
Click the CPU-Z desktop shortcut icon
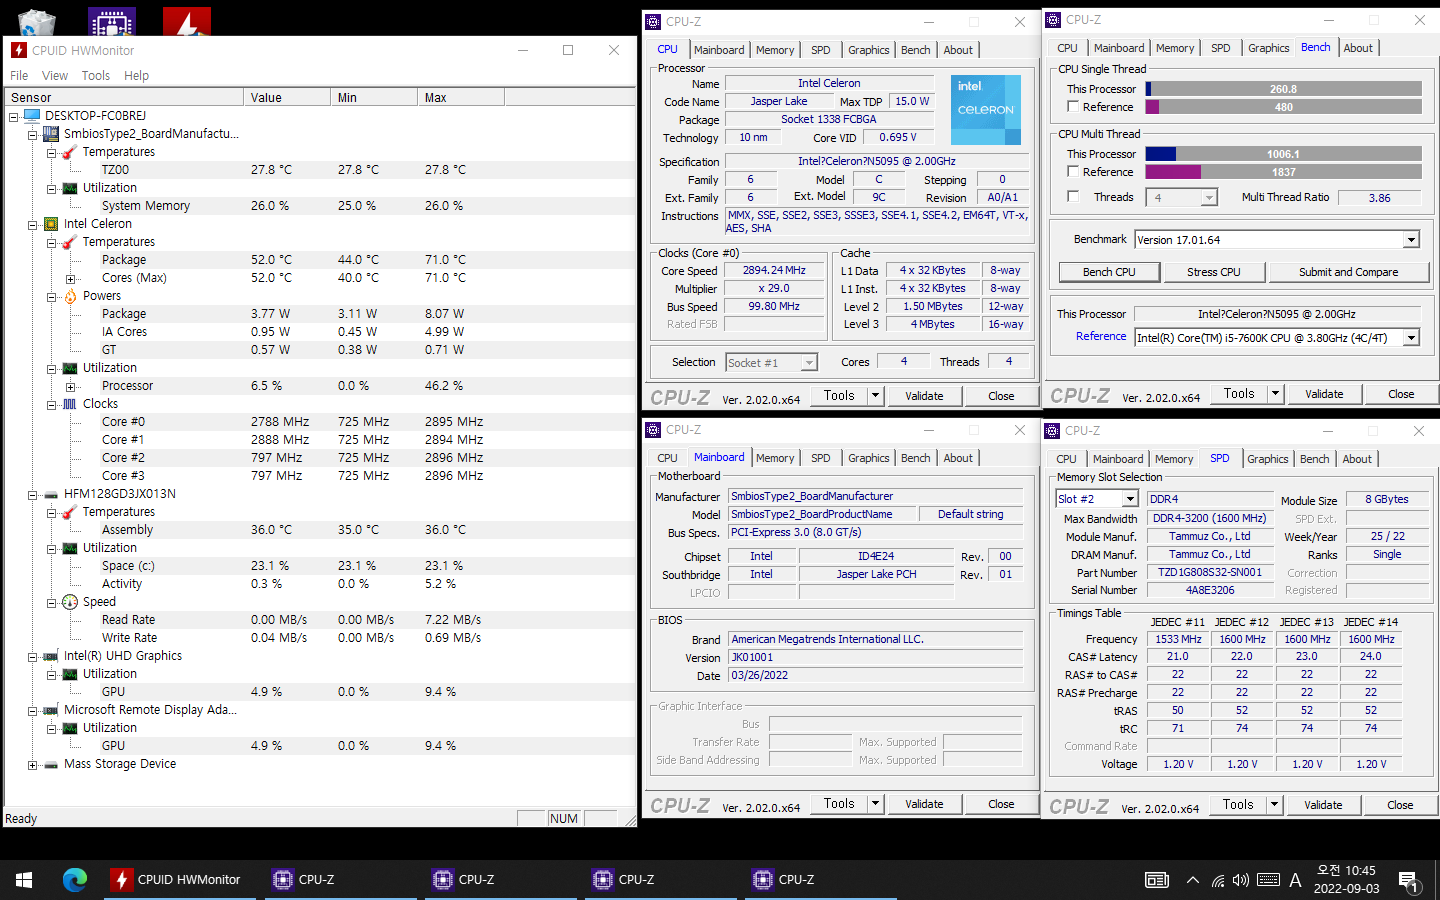(x=111, y=21)
